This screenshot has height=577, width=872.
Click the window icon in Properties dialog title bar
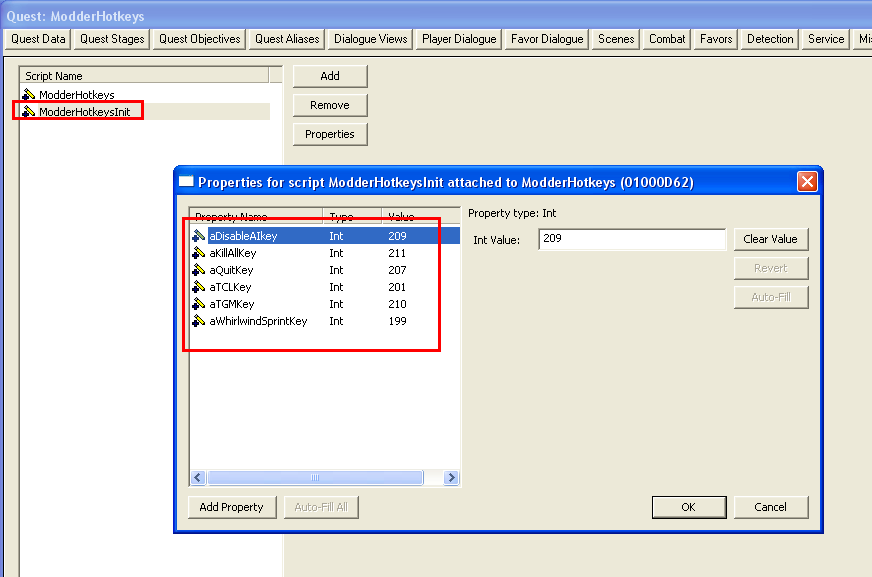pyautogui.click(x=186, y=182)
